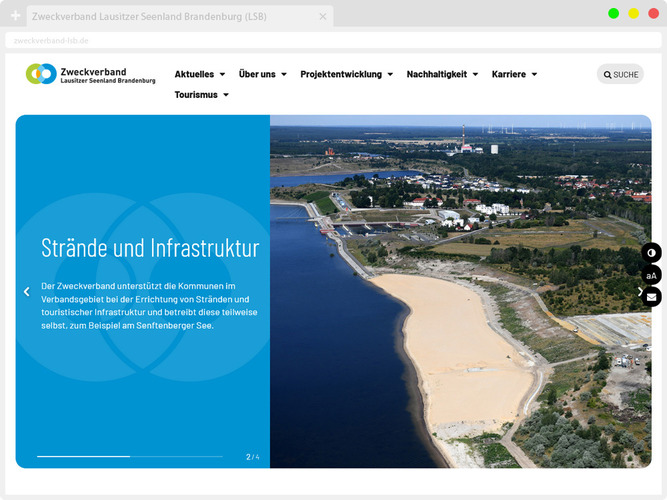Screen dimensions: 667x500
Task: Click the slideshow progress bar
Action: (x=130, y=456)
